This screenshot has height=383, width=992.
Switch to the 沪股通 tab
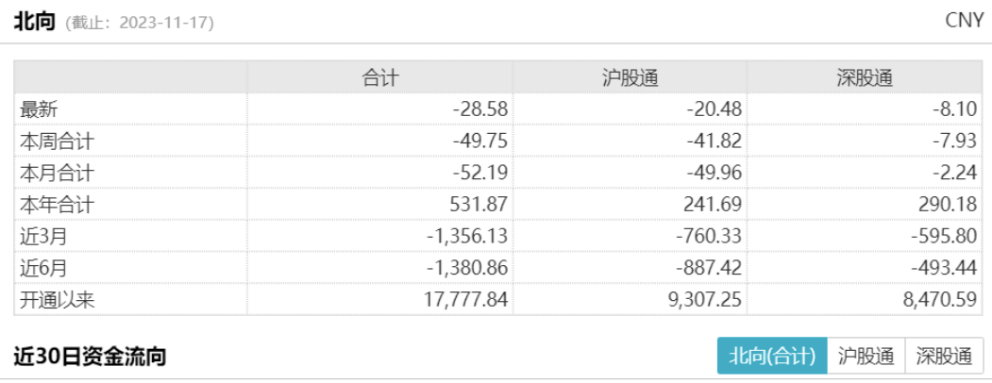pyautogui.click(x=866, y=356)
